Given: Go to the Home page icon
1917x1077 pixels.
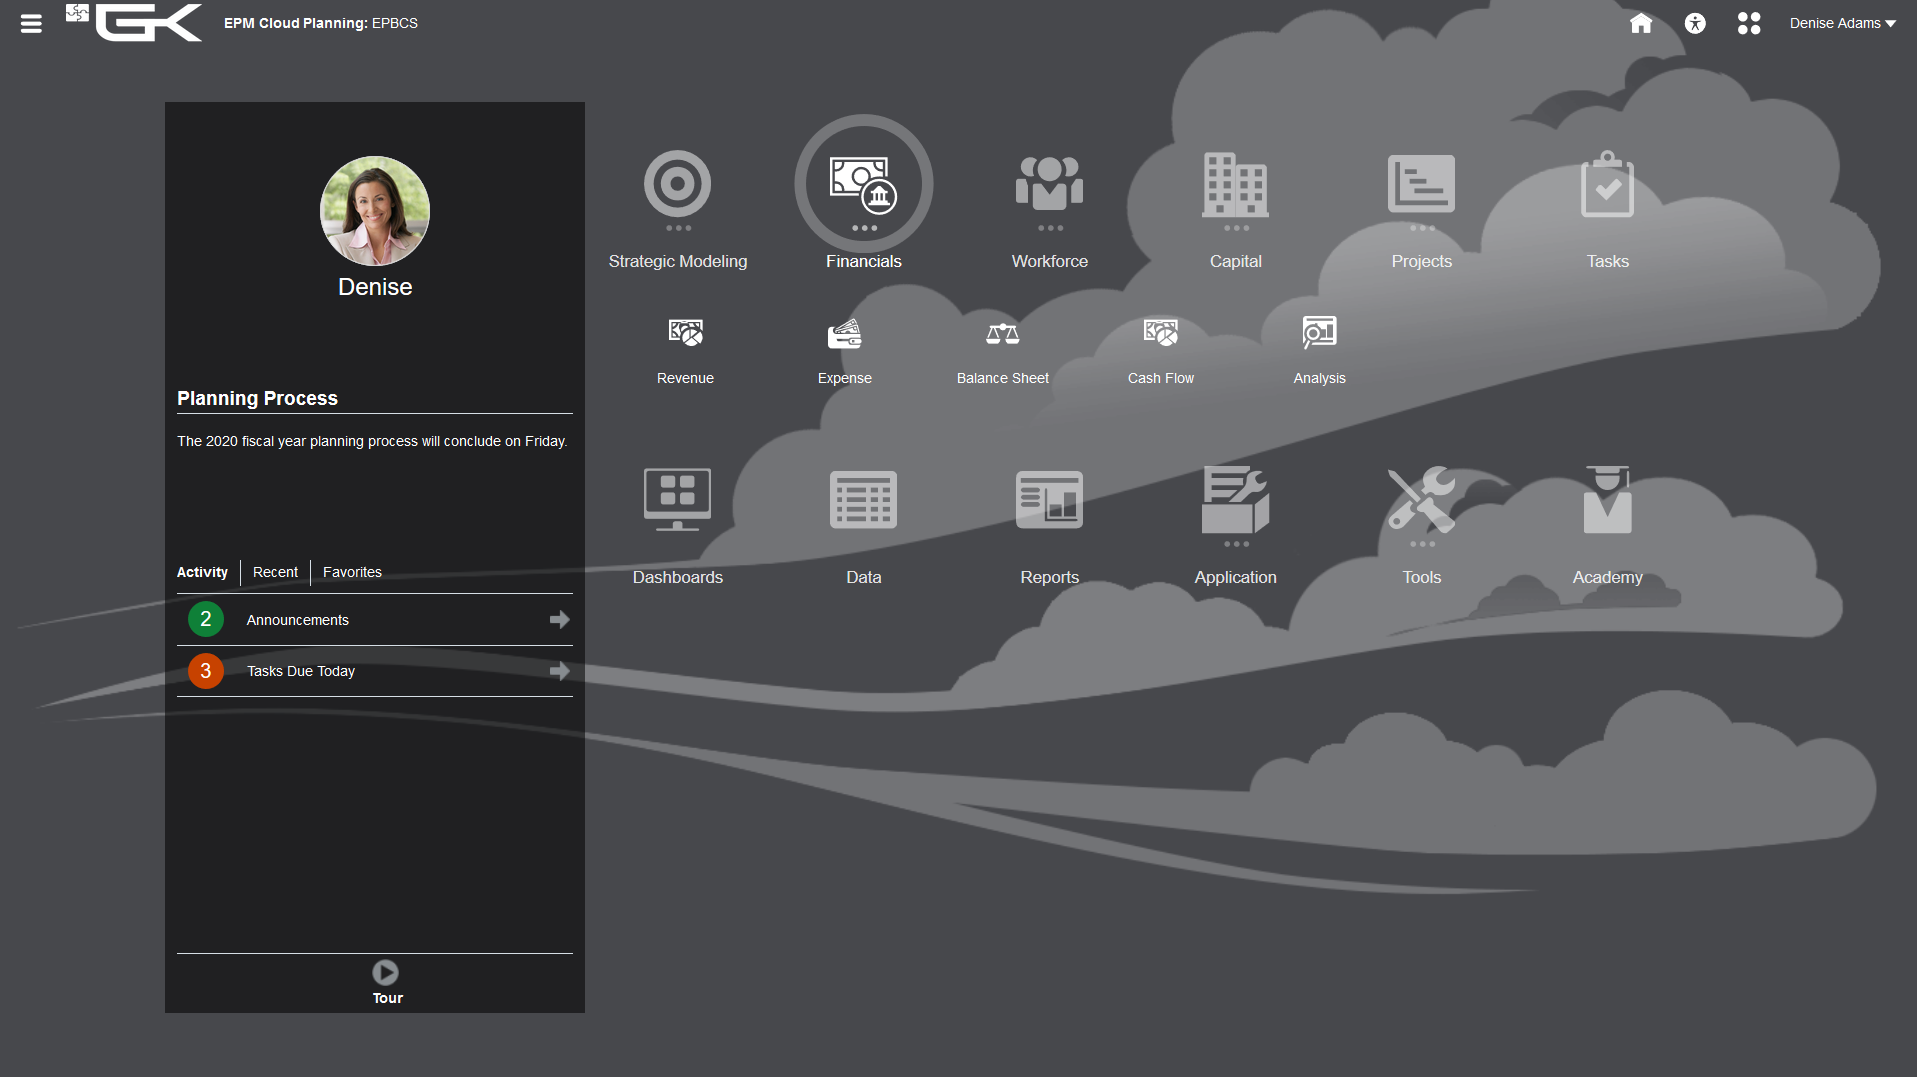Looking at the screenshot, I should click(1641, 23).
